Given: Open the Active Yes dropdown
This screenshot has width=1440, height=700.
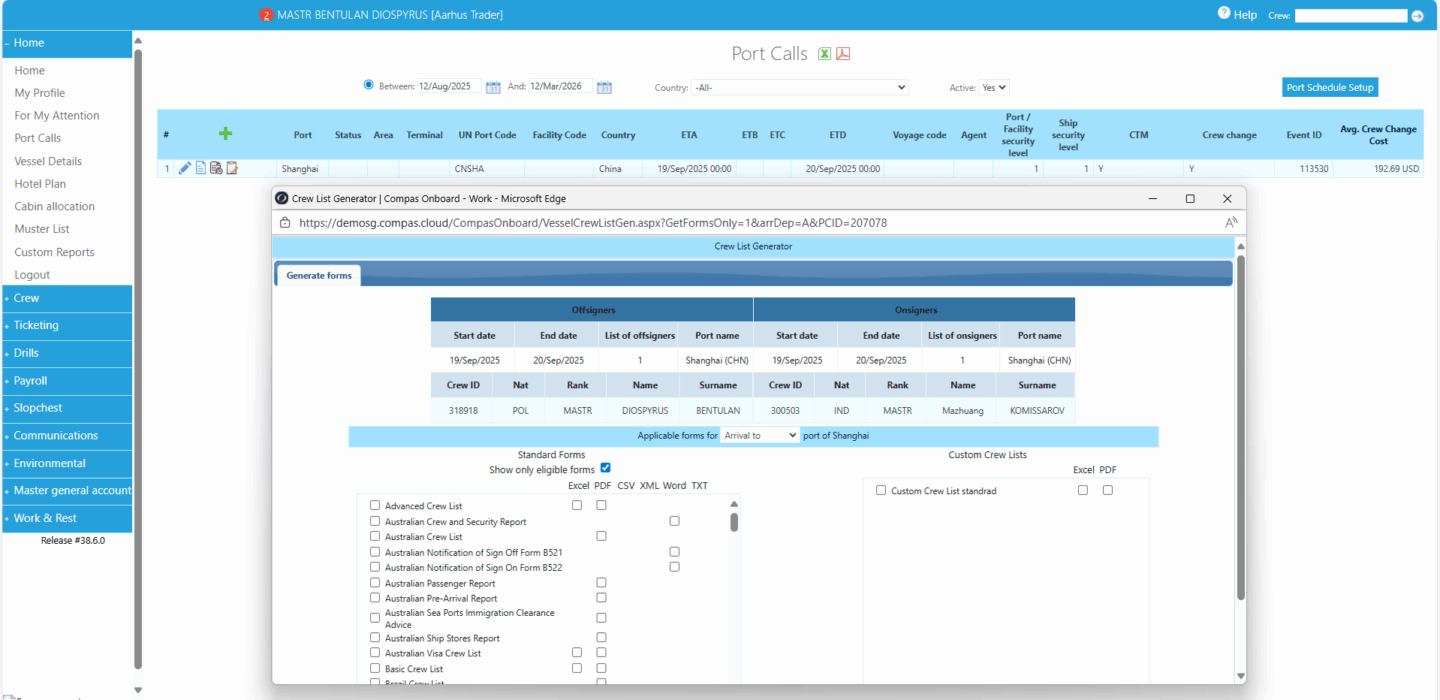Looking at the screenshot, I should coord(994,87).
